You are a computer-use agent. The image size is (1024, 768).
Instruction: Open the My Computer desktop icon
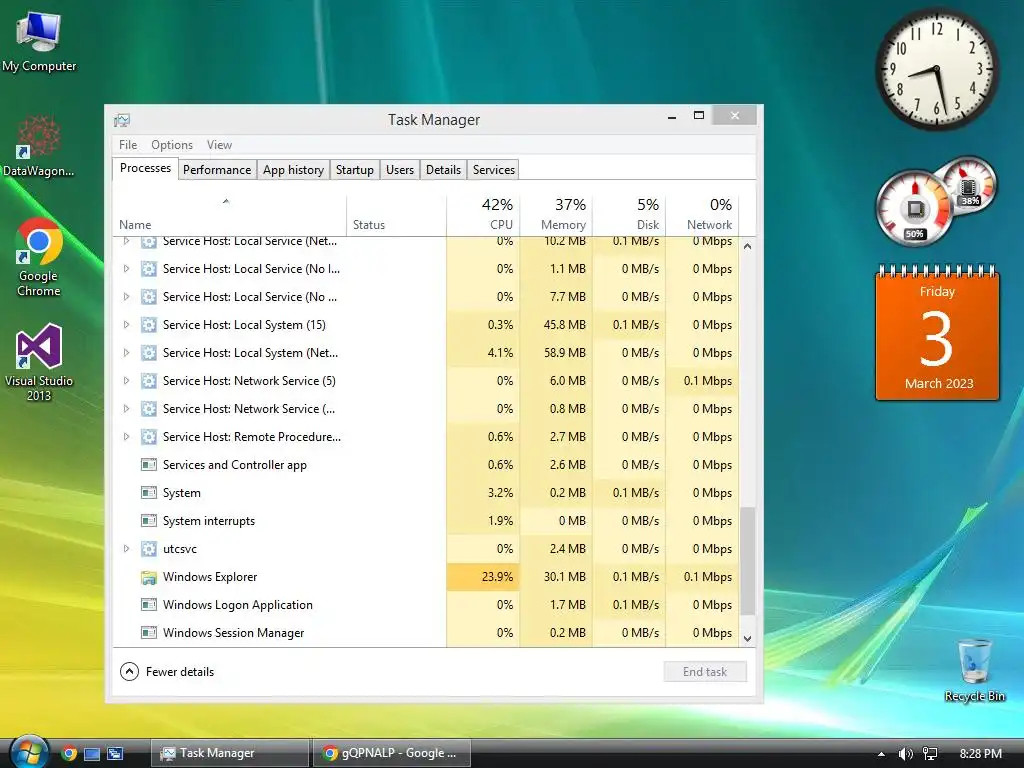tap(39, 41)
